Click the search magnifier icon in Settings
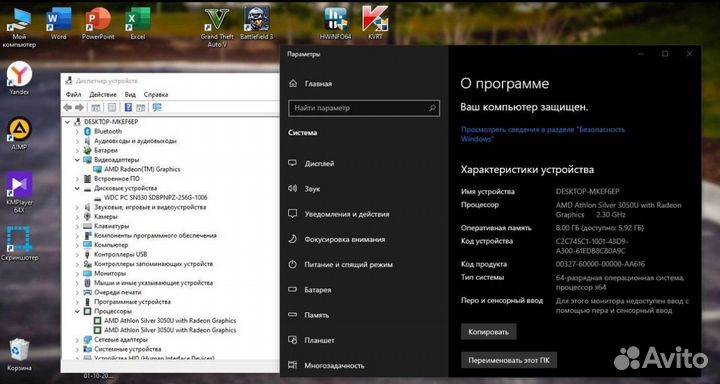720x384 pixels. pyautogui.click(x=432, y=108)
